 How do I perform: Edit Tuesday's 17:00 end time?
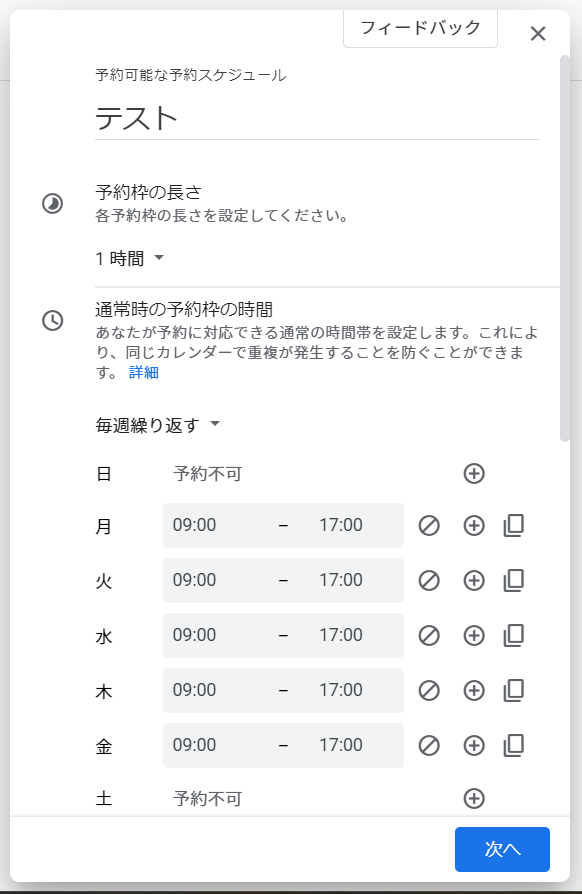point(341,580)
